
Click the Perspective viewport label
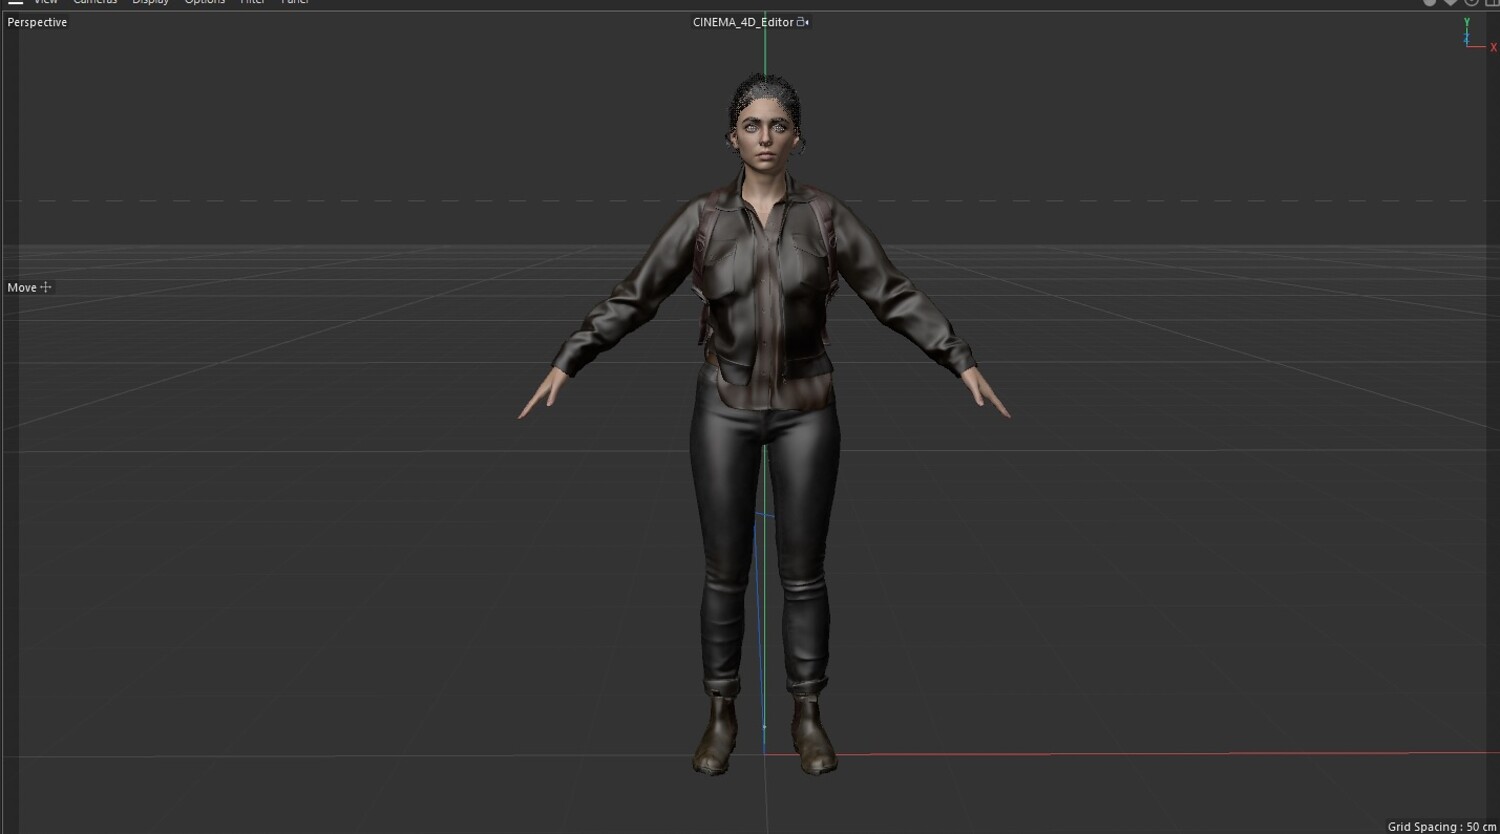(37, 22)
